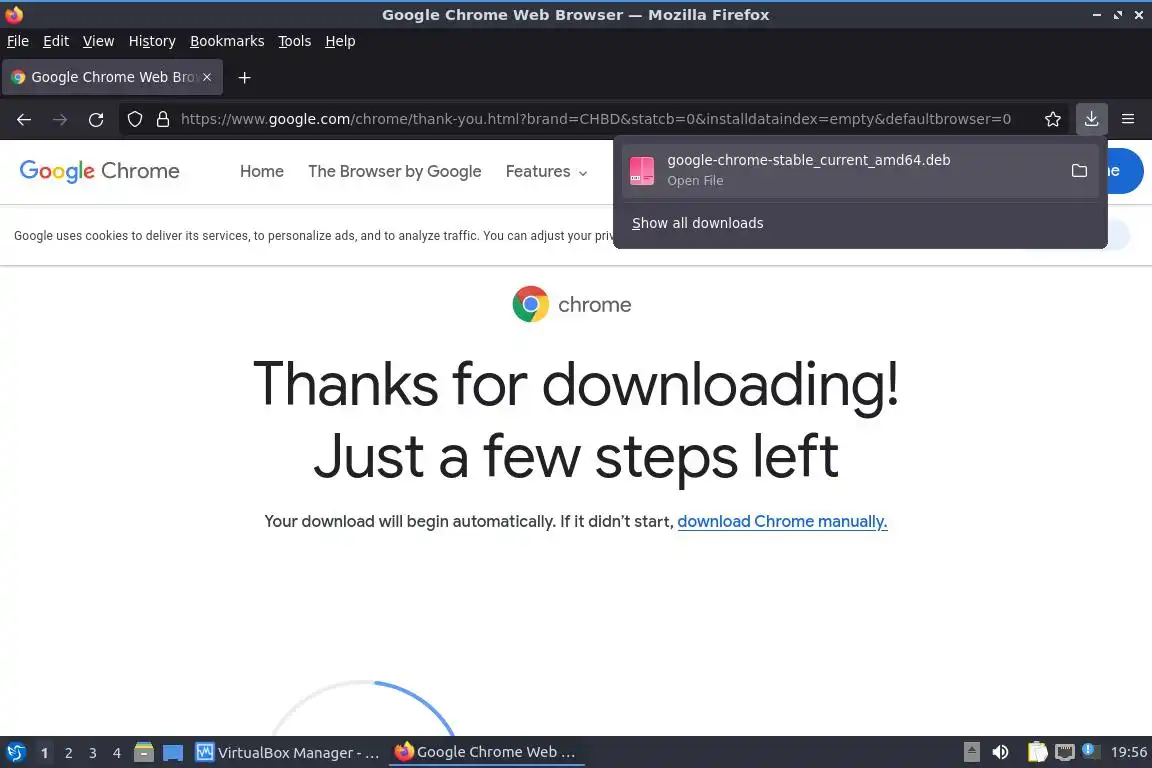This screenshot has height=768, width=1152.
Task: Switch to workspace 3
Action: coord(93,753)
